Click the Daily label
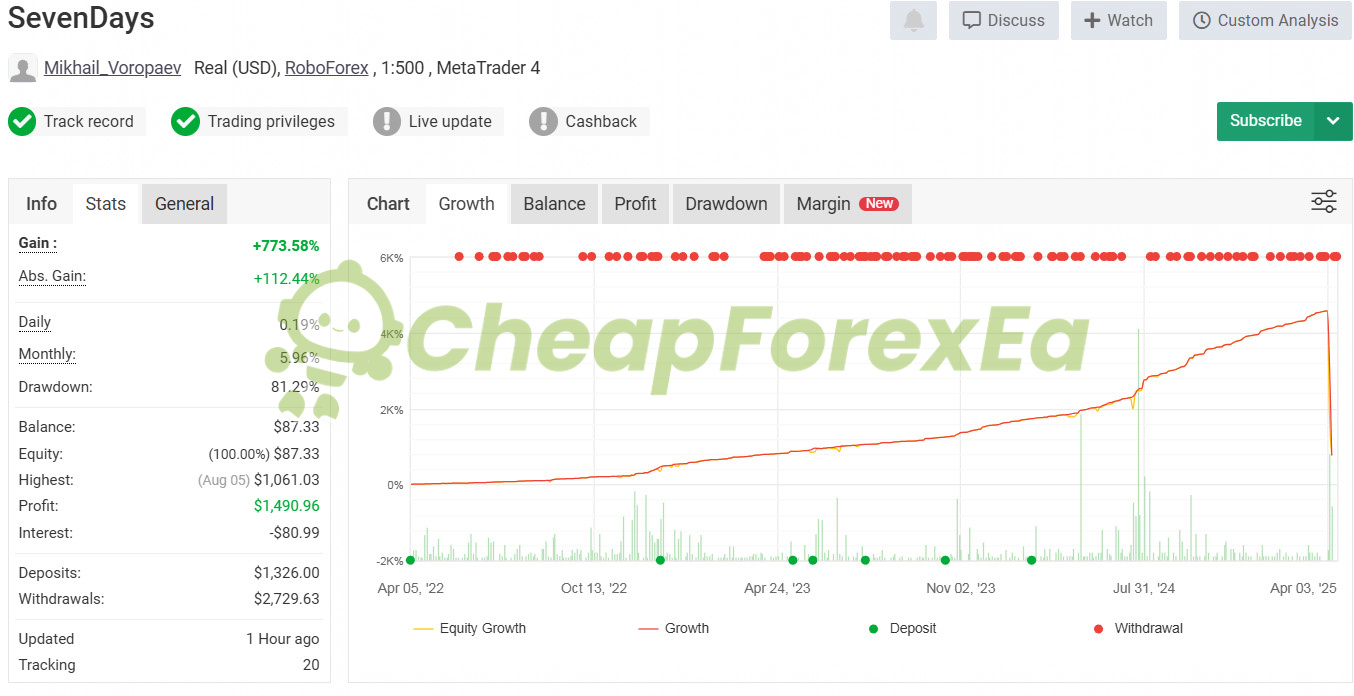Image resolution: width=1354 pixels, height=696 pixels. [x=35, y=322]
